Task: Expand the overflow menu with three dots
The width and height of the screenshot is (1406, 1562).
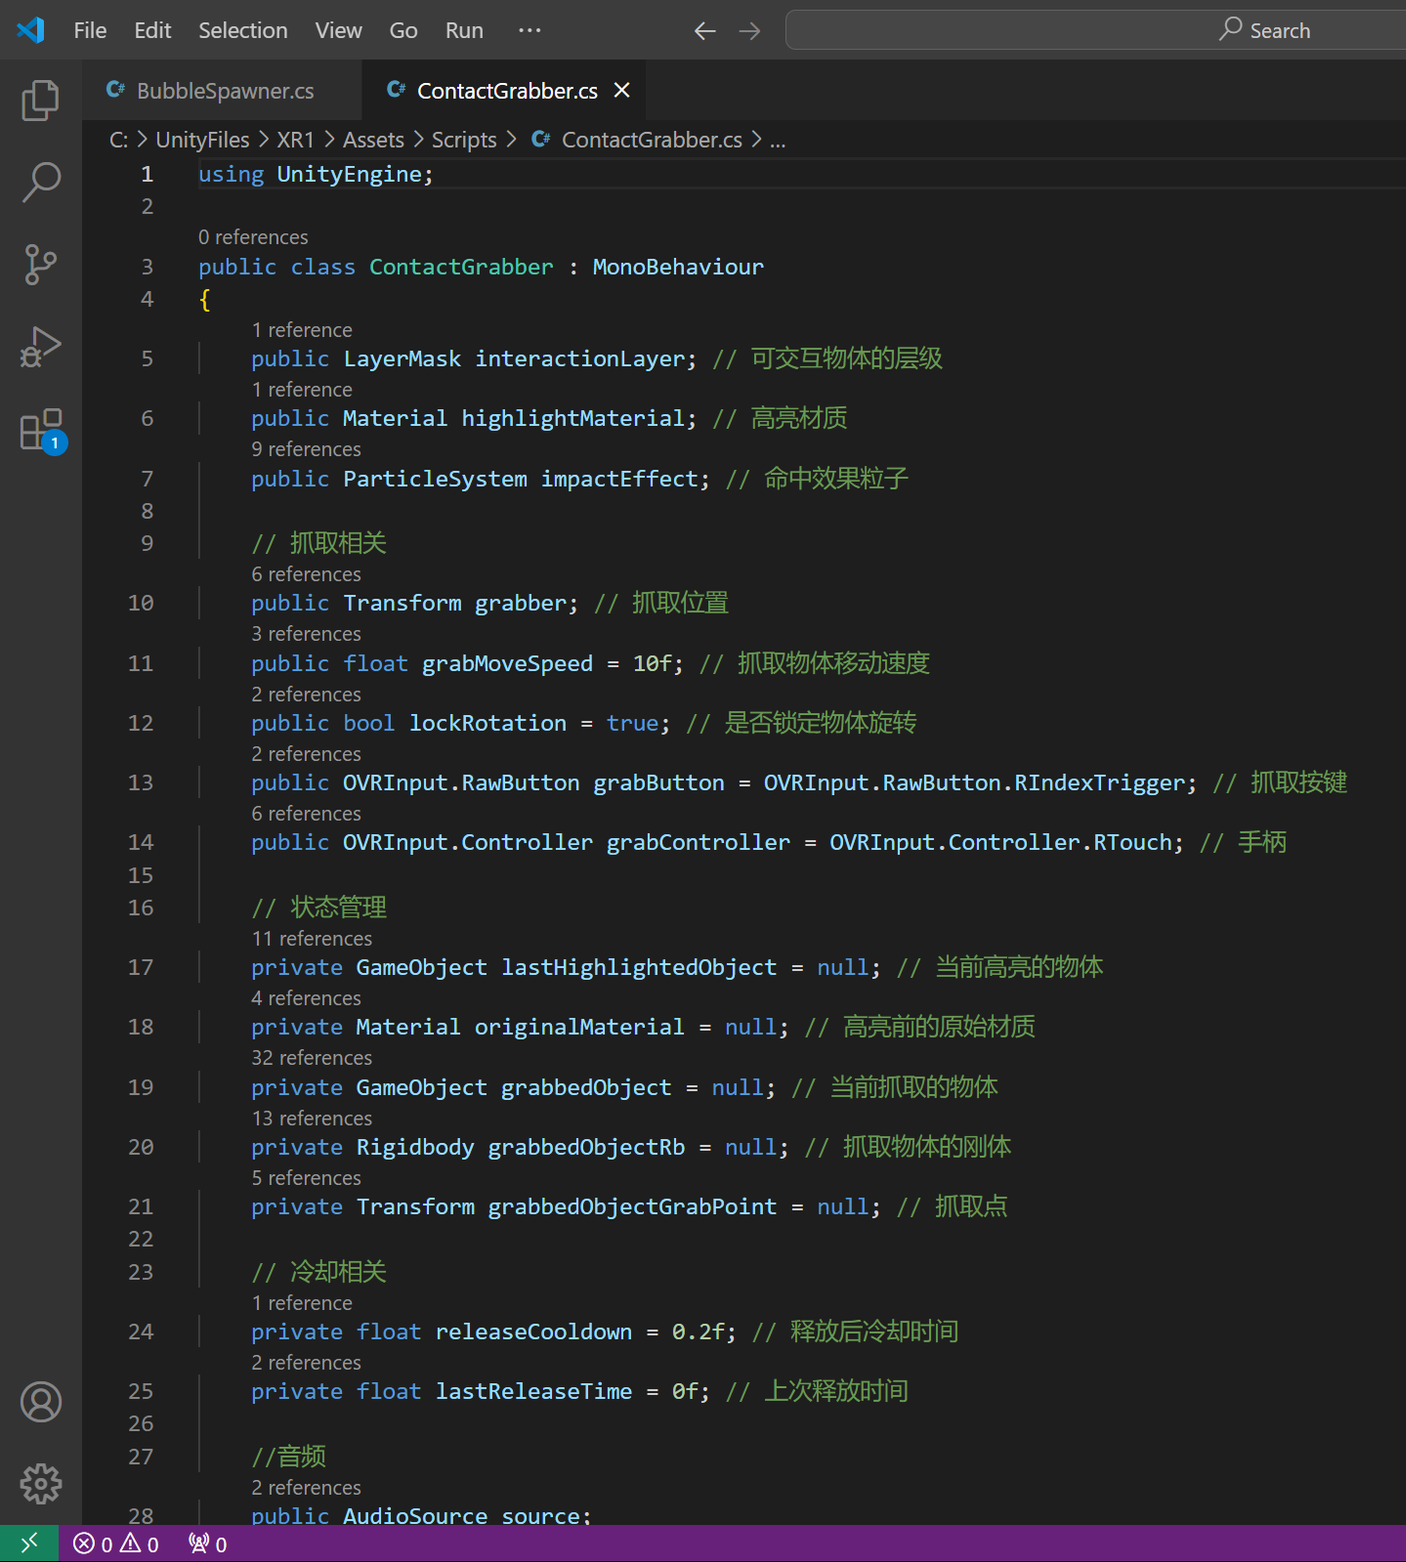Action: coord(530,30)
